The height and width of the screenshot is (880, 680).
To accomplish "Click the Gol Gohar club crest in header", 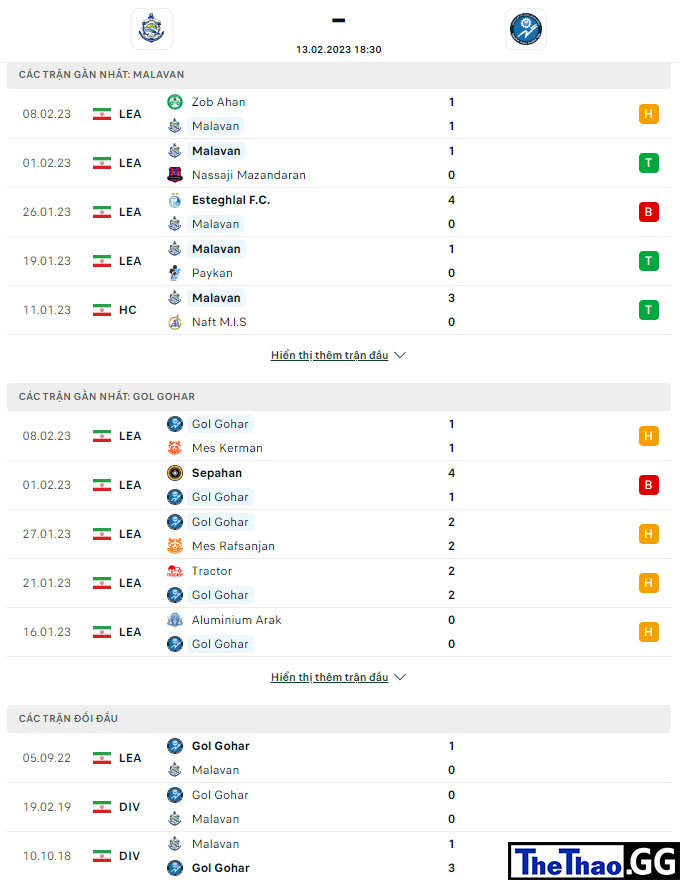I will tap(526, 29).
